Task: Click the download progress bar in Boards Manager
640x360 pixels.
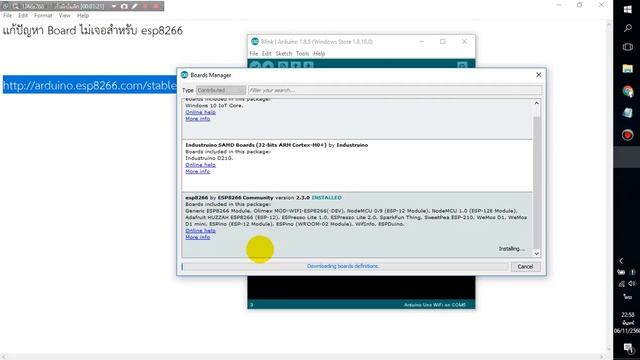Action: tap(345, 266)
